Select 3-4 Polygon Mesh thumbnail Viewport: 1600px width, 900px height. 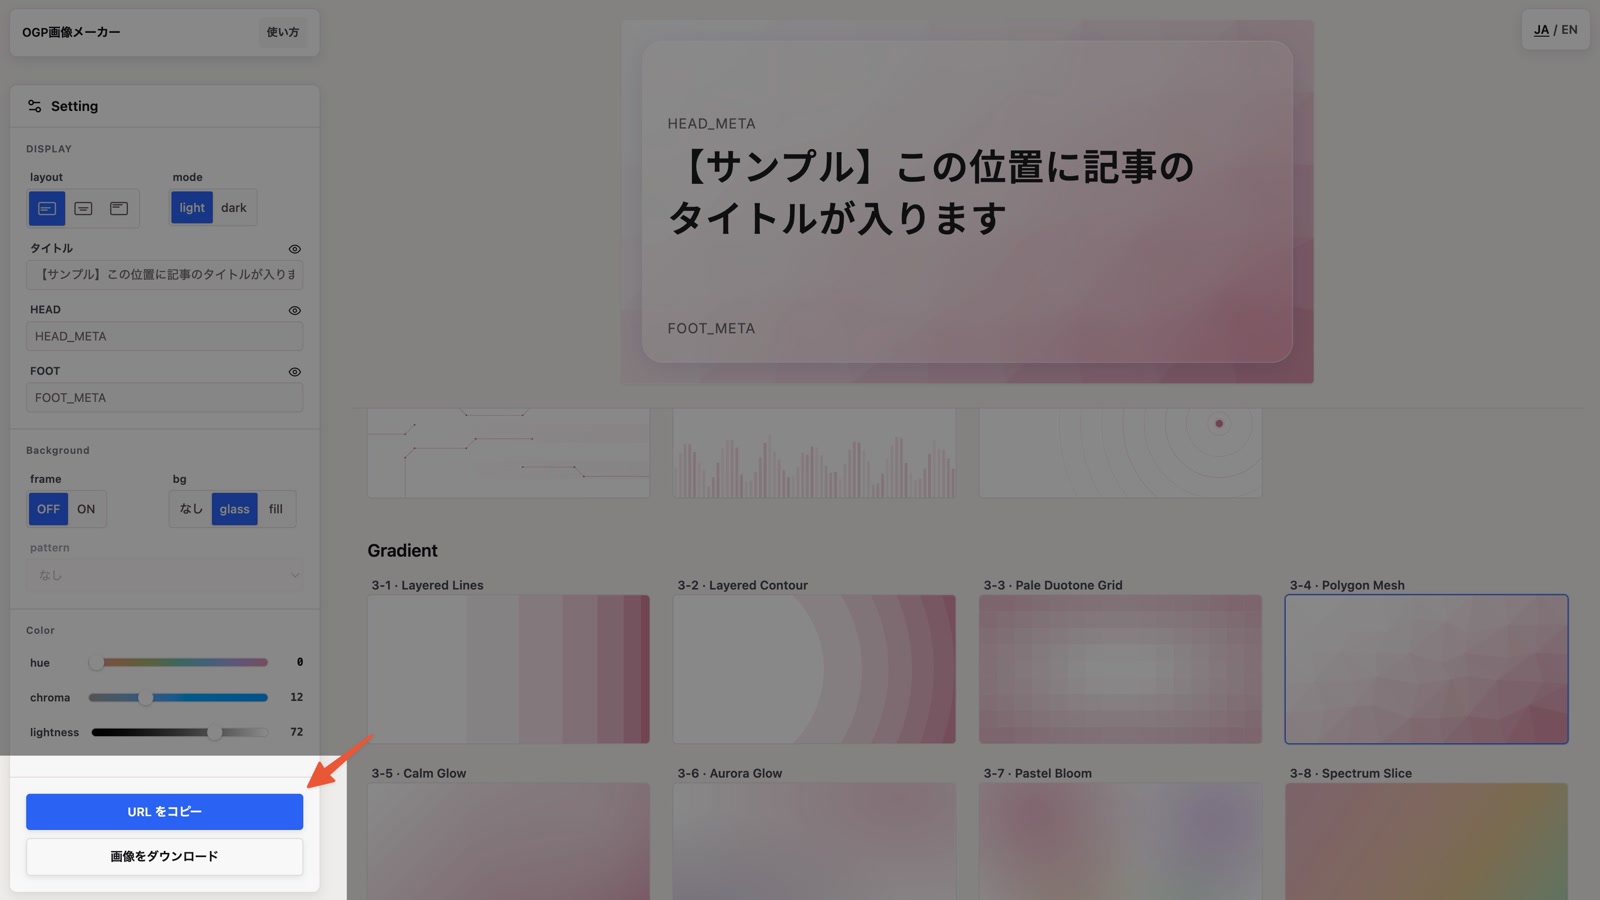tap(1426, 669)
